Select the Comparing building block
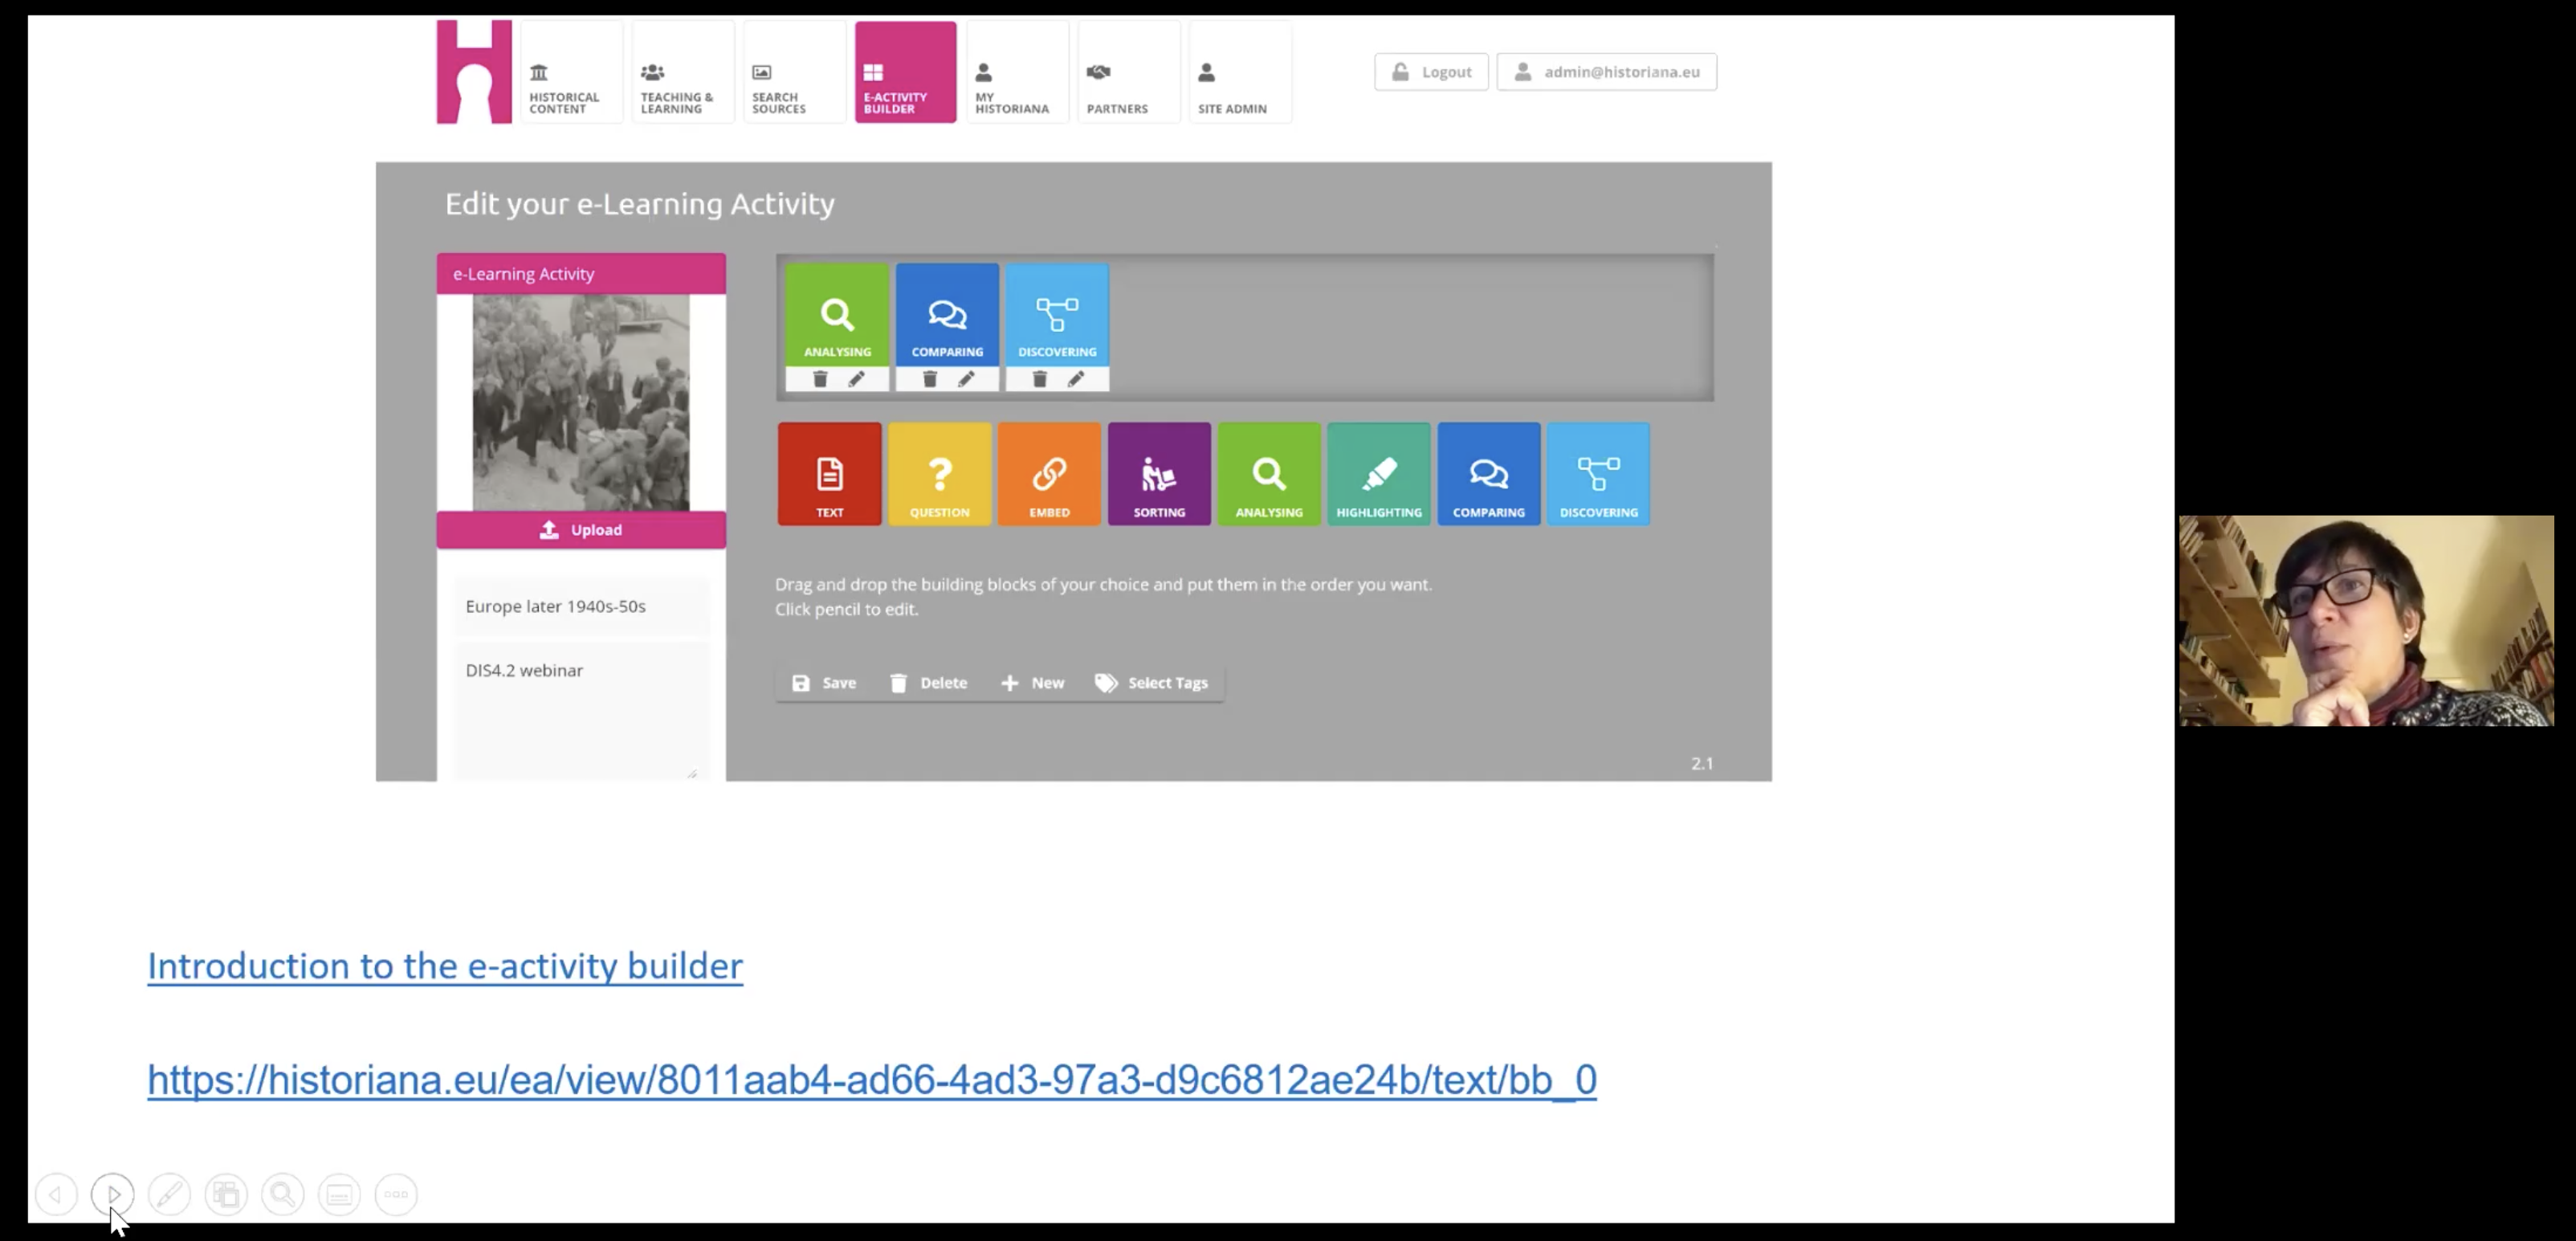The image size is (2576, 1241). (1489, 473)
